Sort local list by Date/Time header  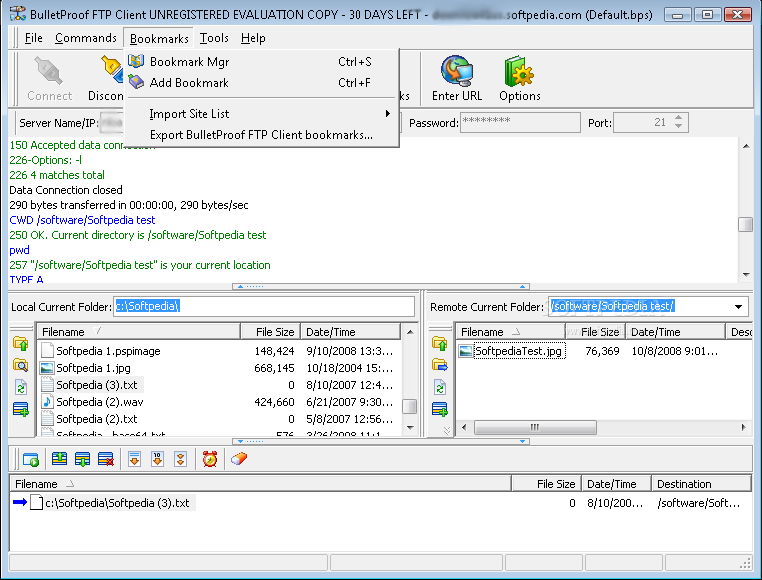click(x=350, y=332)
